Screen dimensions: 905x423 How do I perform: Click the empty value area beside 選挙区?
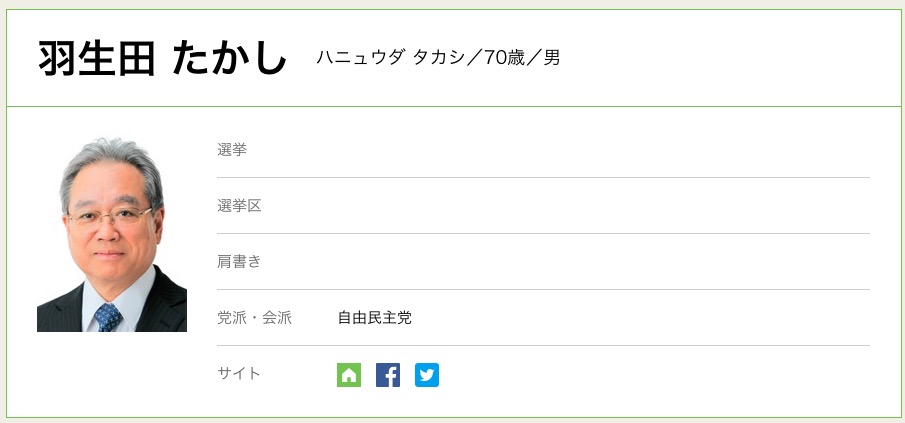[x=600, y=206]
